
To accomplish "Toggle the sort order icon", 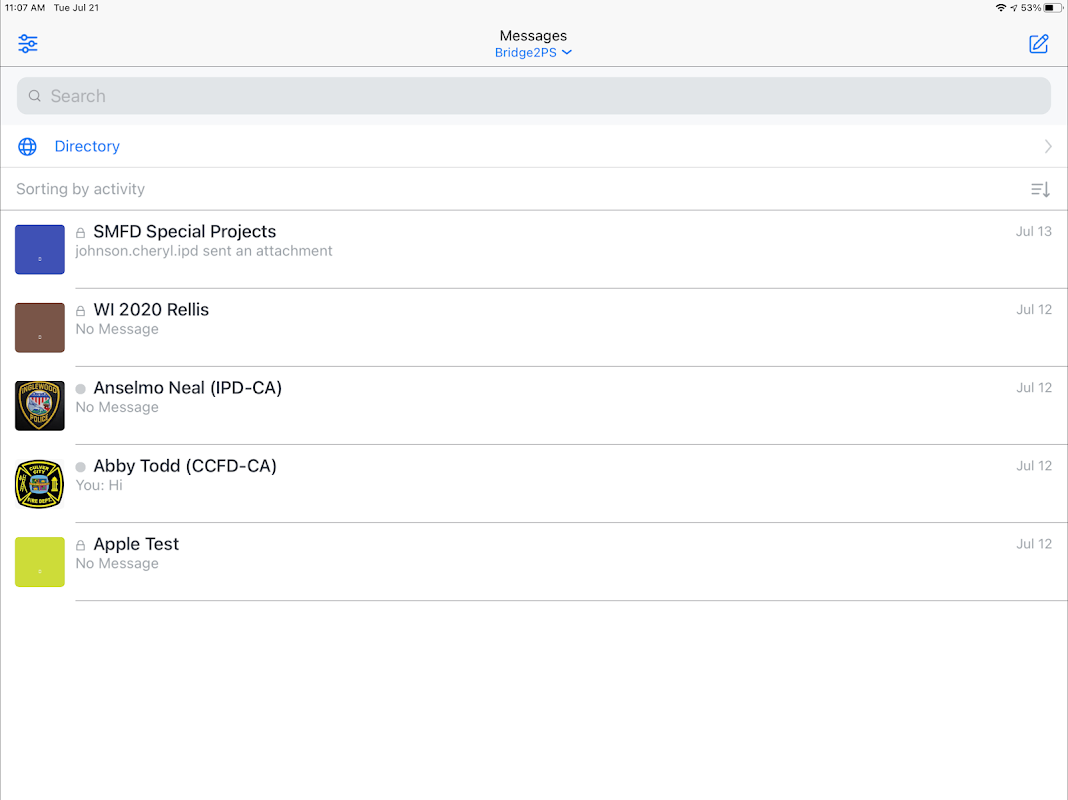I will pos(1040,190).
